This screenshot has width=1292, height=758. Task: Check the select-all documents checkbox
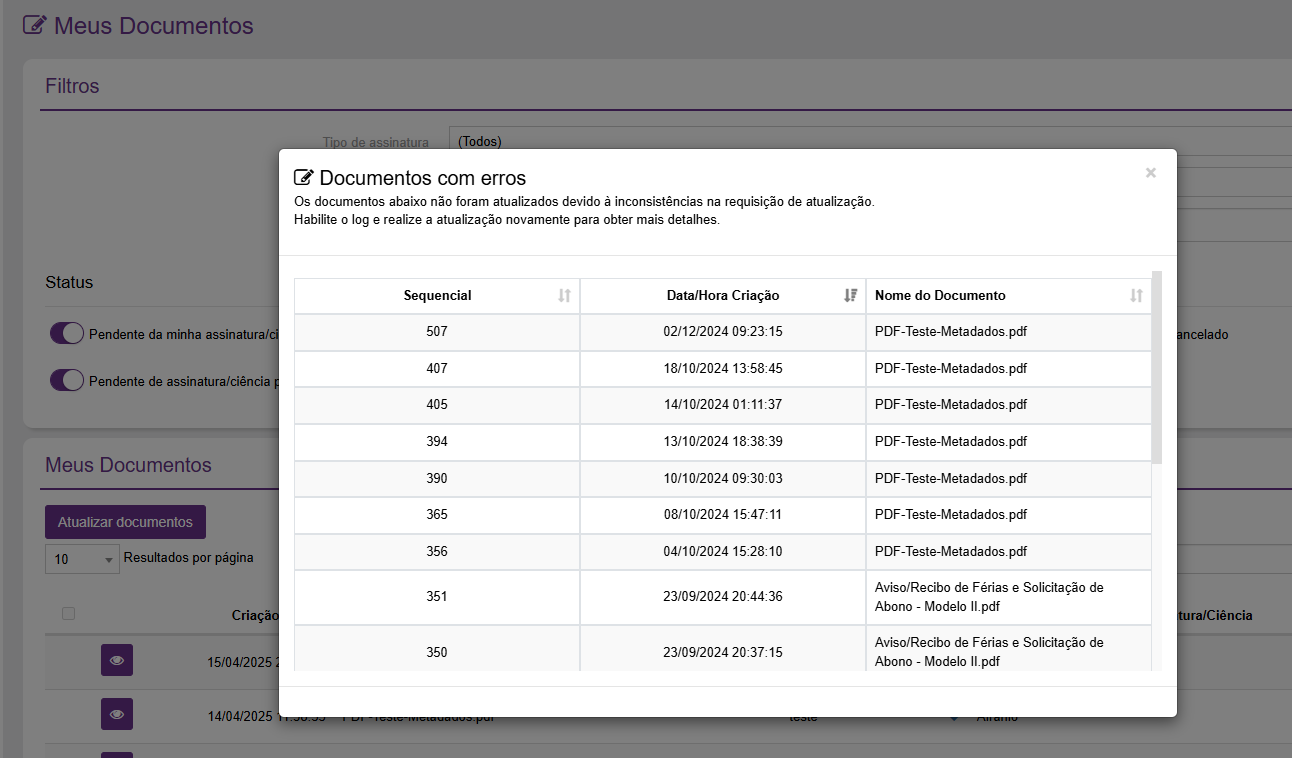click(68, 614)
